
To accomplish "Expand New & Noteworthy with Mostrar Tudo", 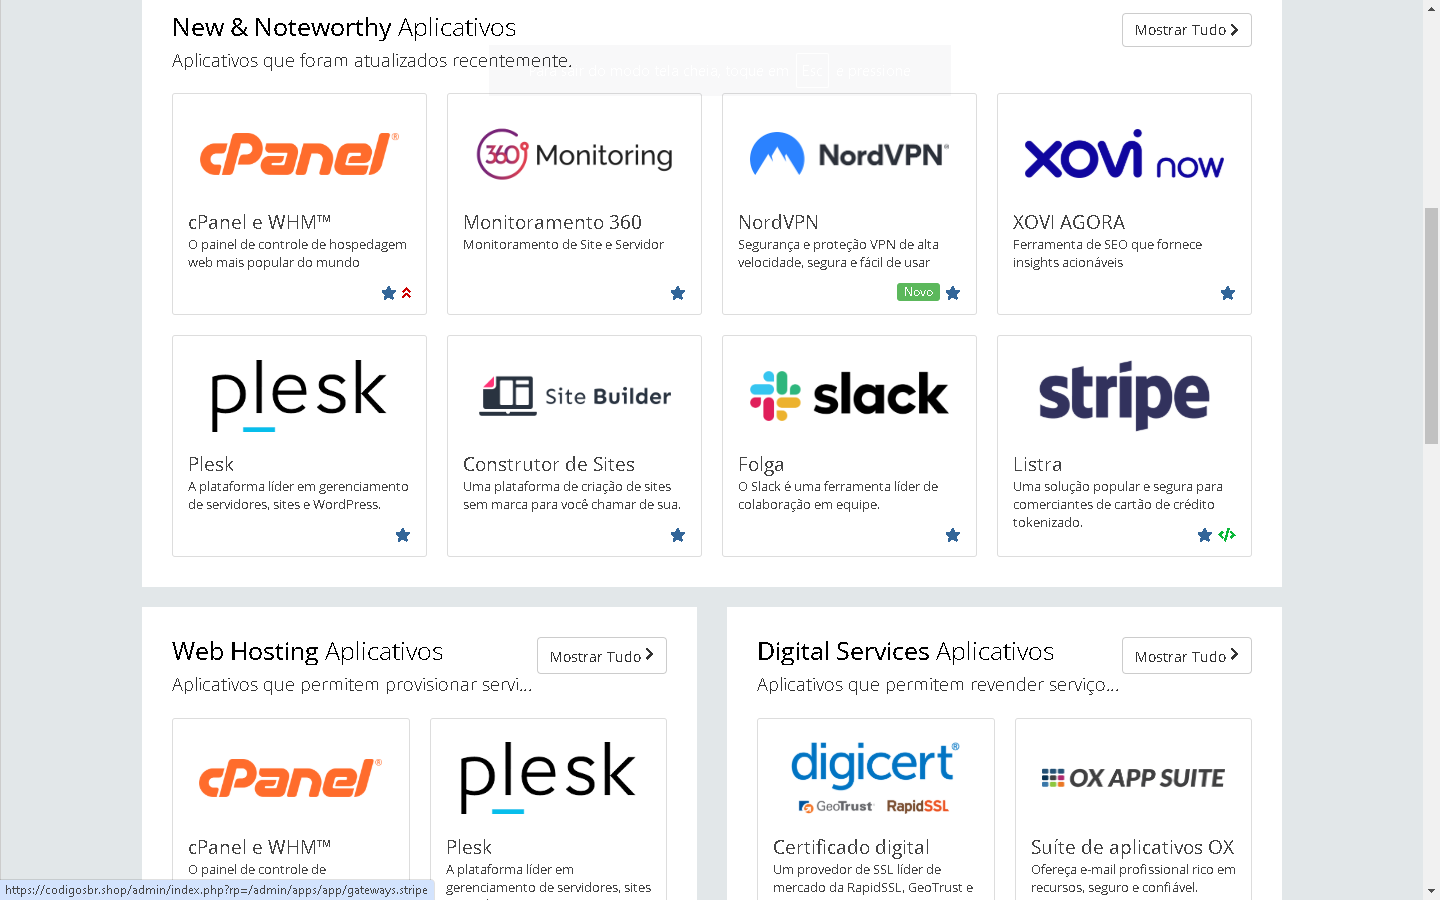I will (1186, 30).
